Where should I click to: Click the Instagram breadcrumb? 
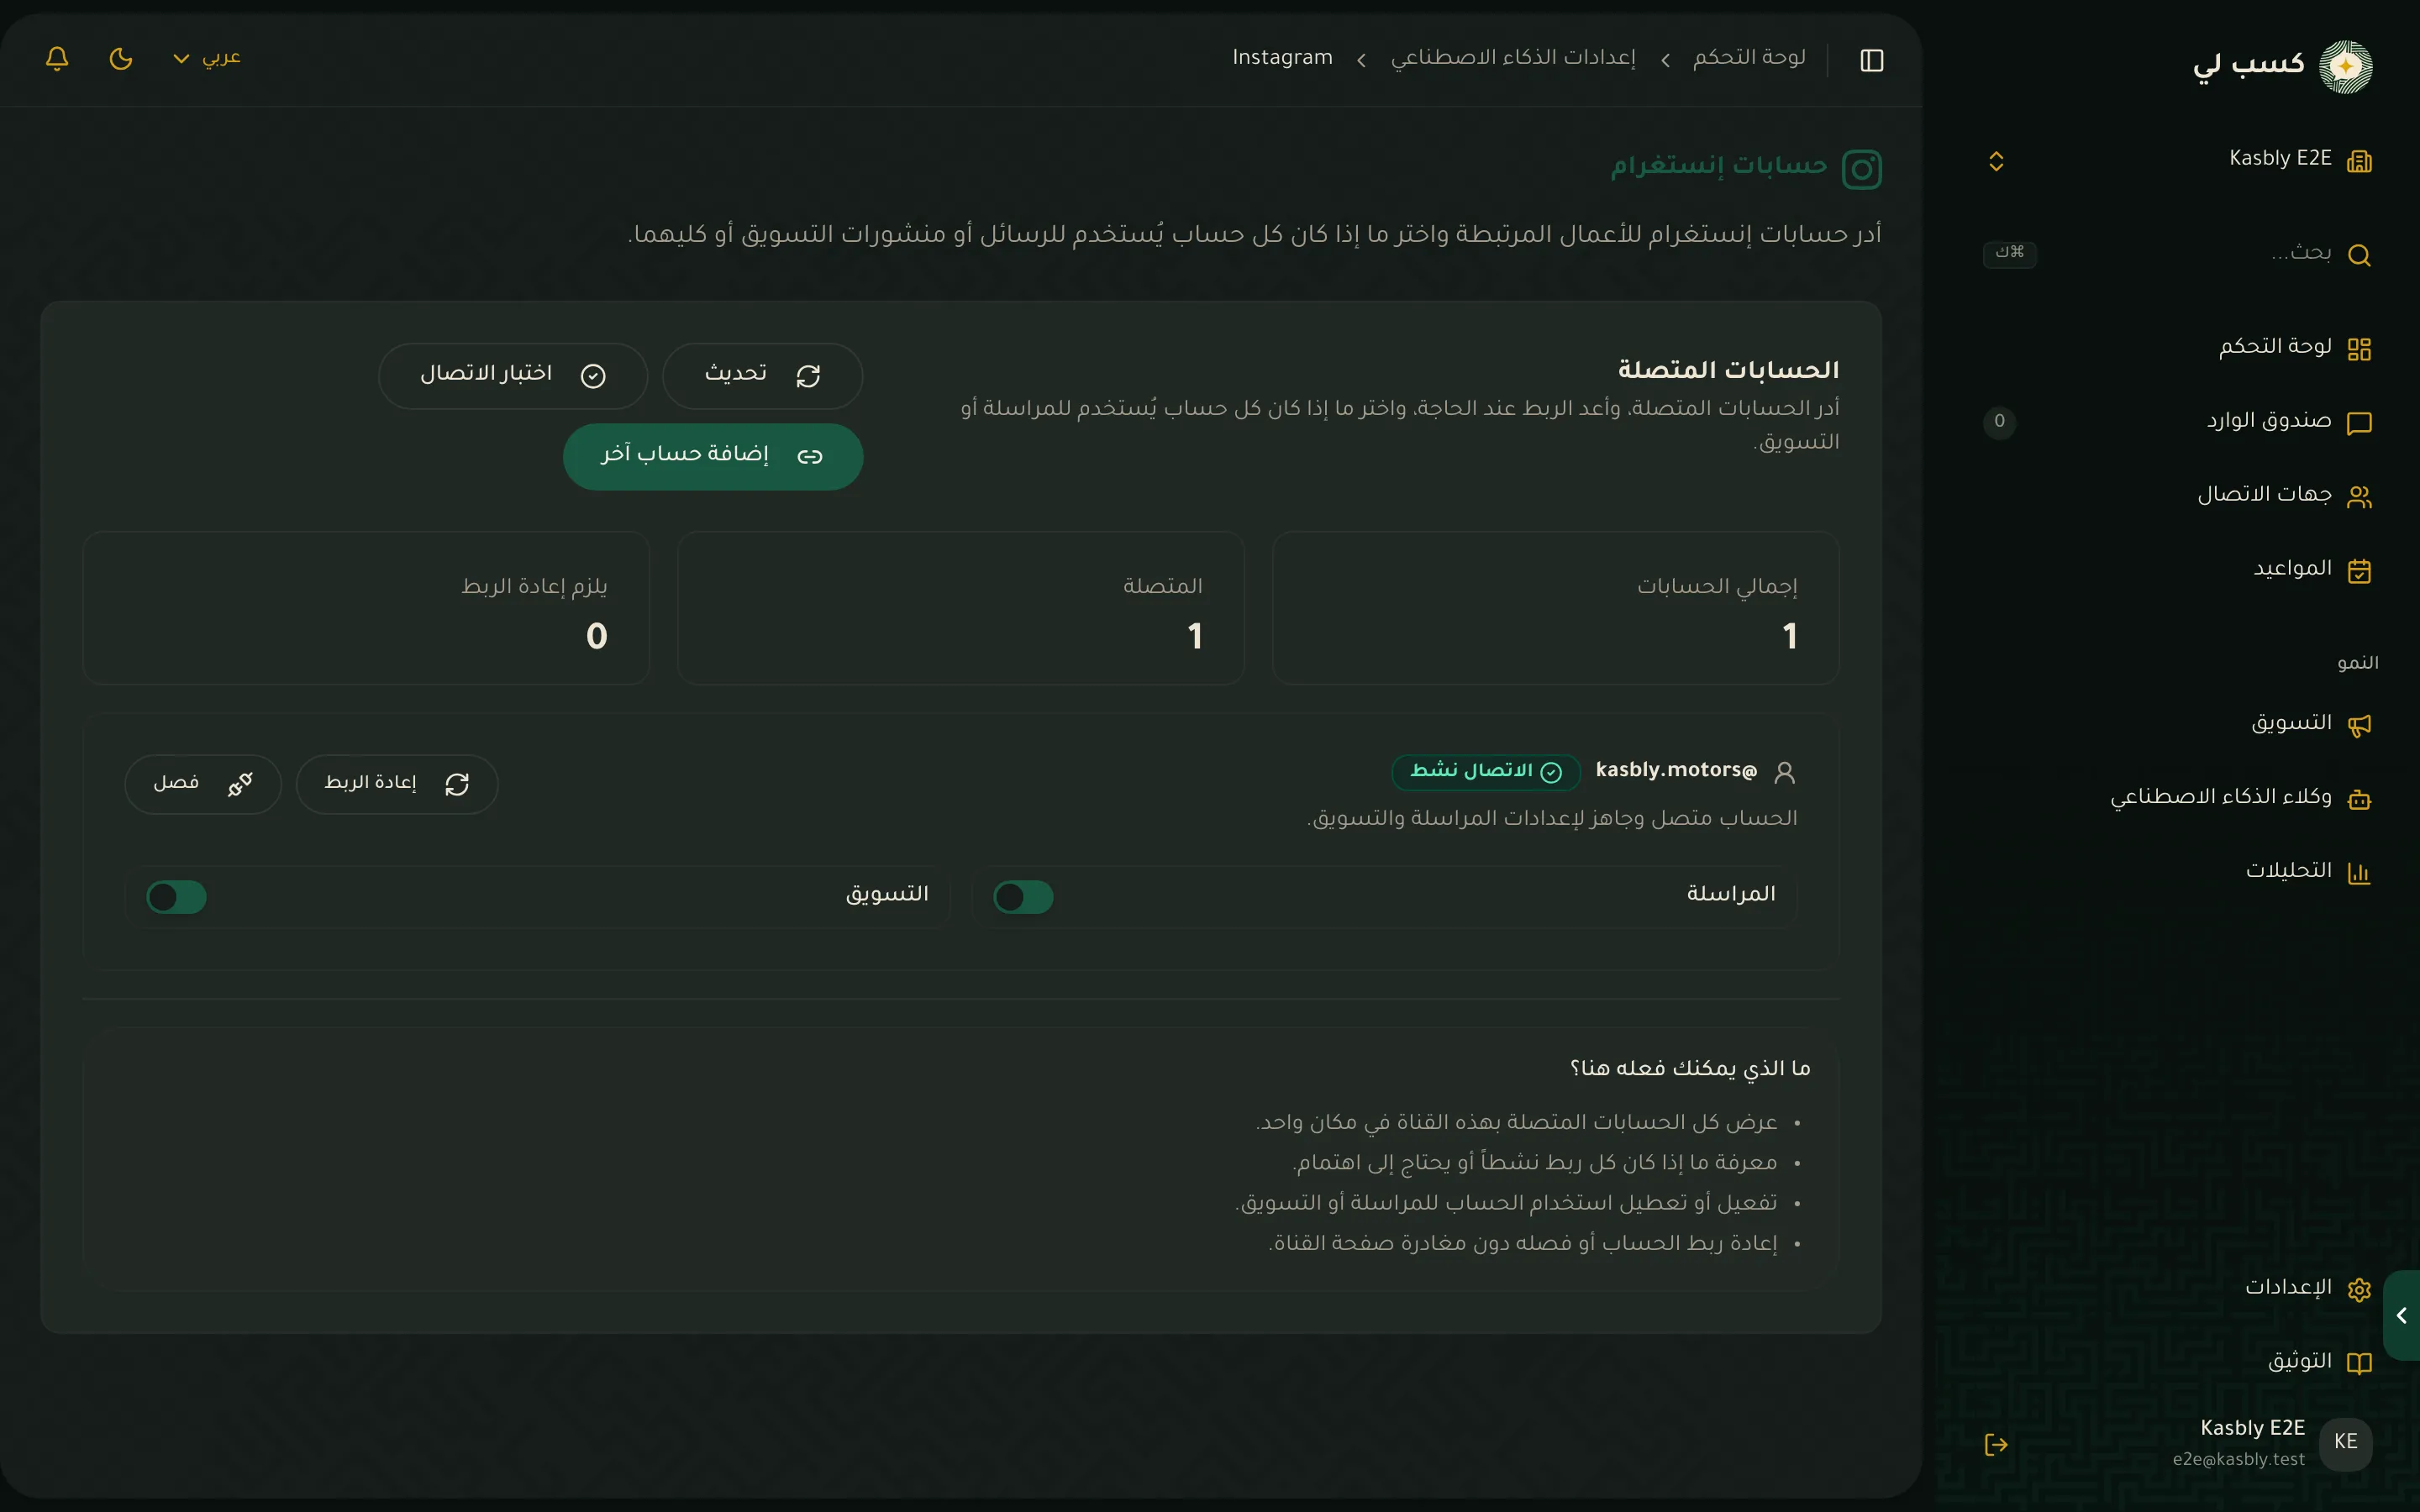1282,58
